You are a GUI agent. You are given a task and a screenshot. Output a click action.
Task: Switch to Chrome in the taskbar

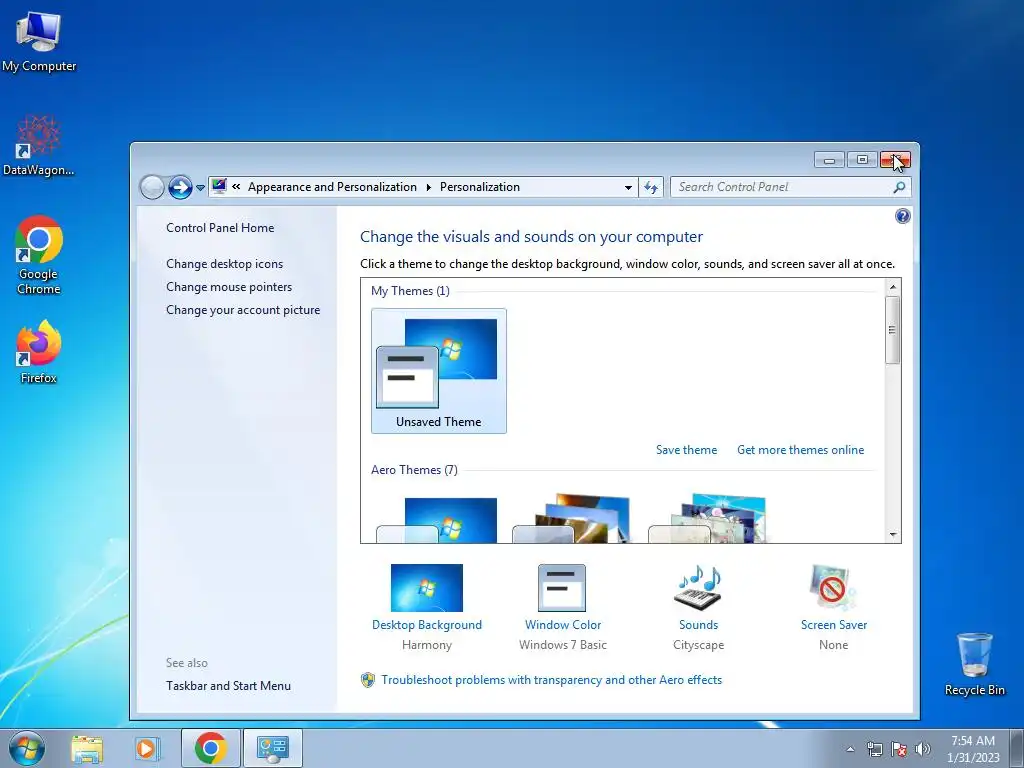coord(210,748)
